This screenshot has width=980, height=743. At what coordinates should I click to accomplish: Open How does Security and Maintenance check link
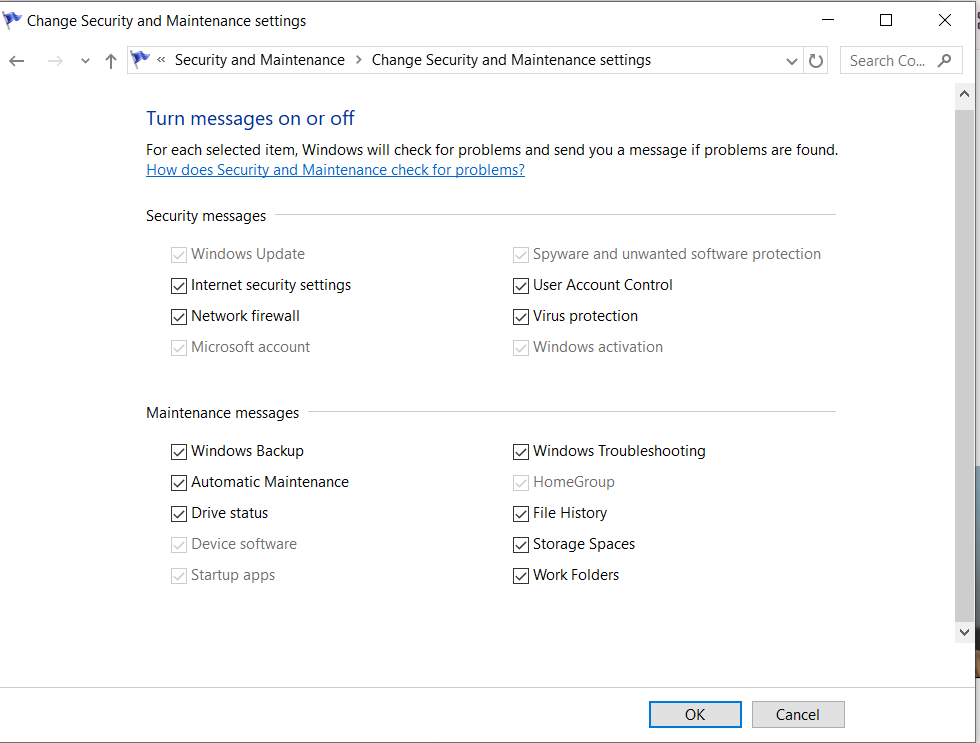(x=335, y=170)
